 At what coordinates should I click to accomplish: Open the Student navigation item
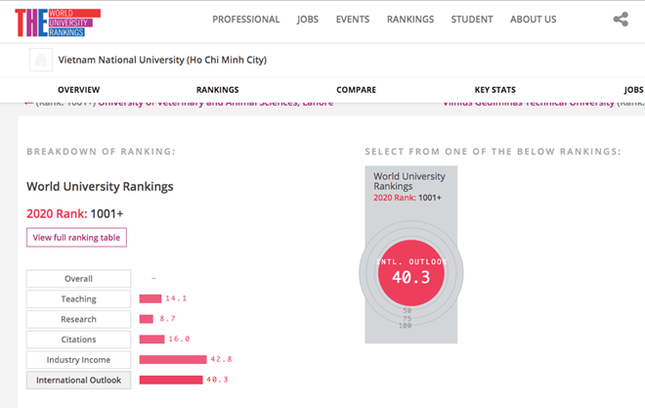472,19
